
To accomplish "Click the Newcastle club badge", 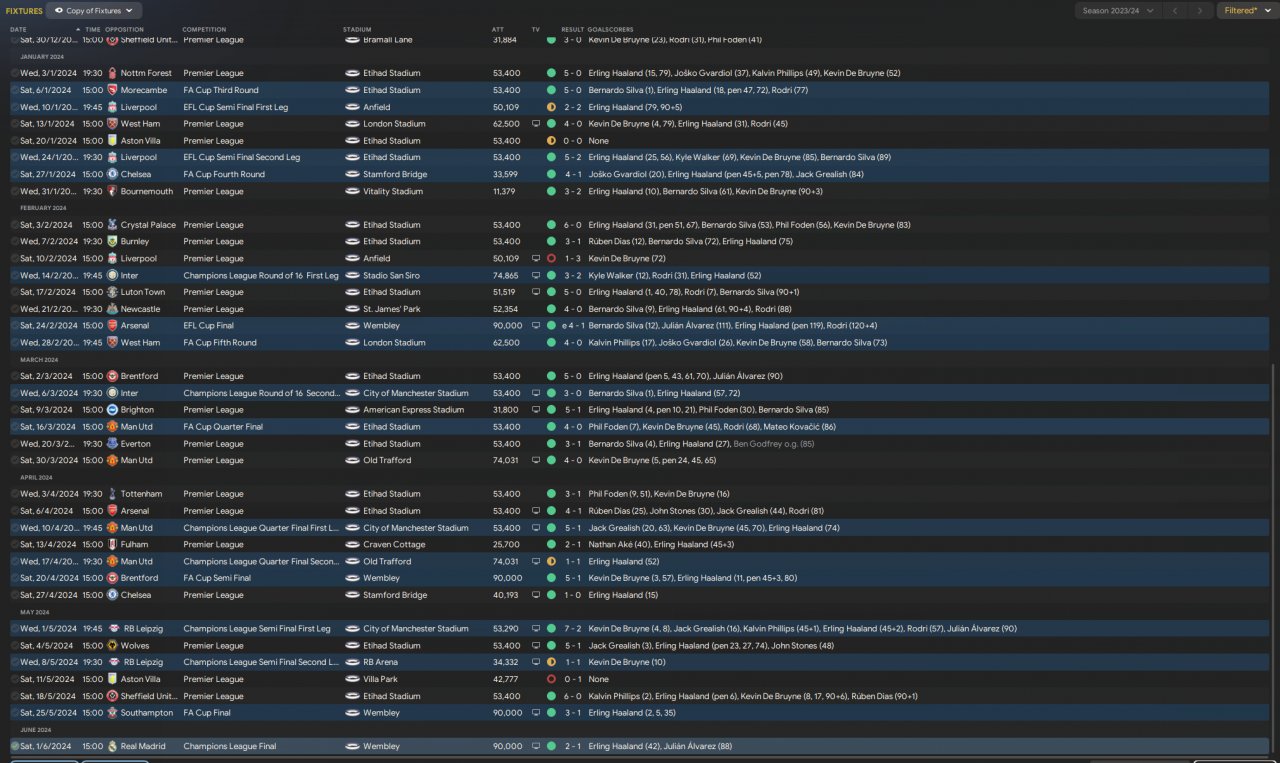I will pos(112,309).
